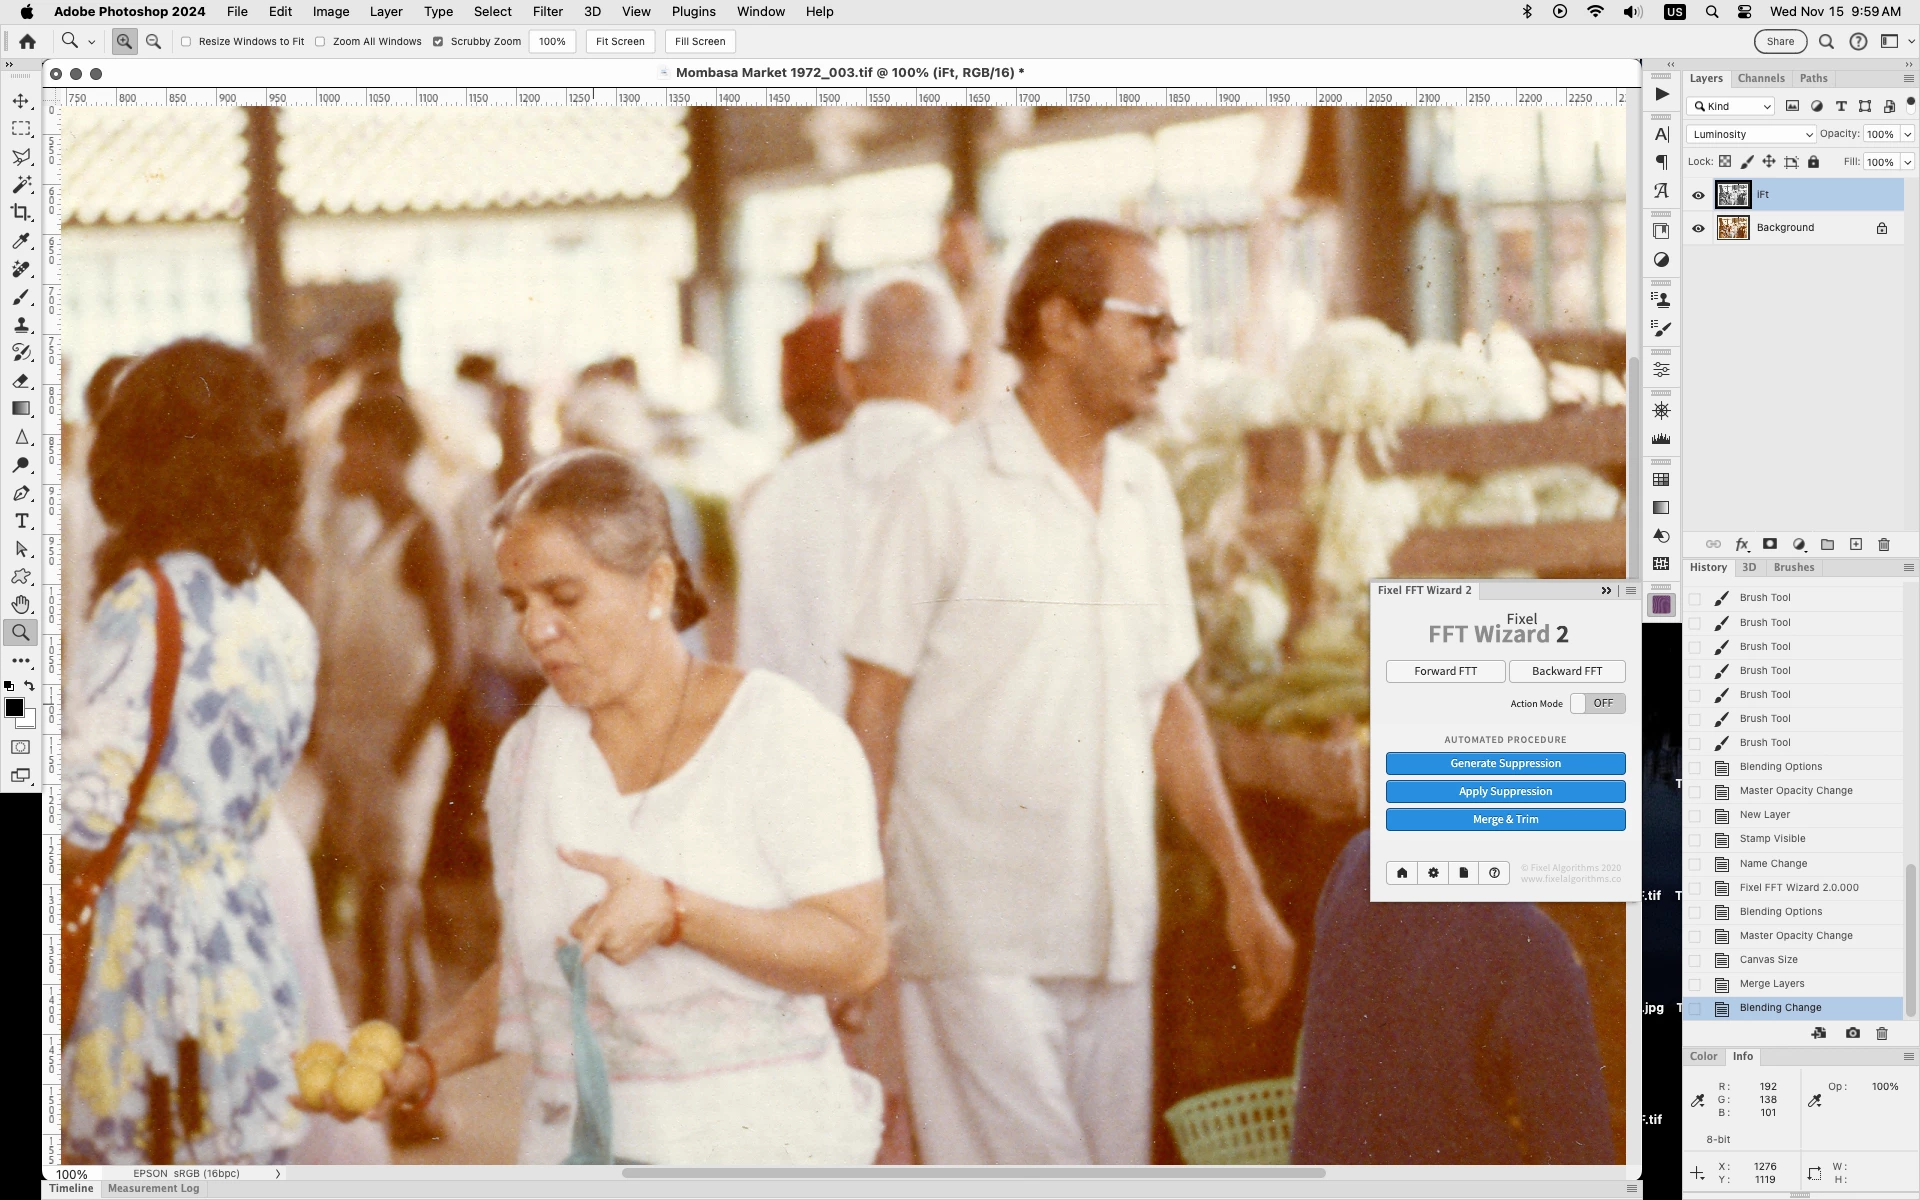Create new snapshot camera icon in History
1920x1200 pixels.
pos(1852,1033)
